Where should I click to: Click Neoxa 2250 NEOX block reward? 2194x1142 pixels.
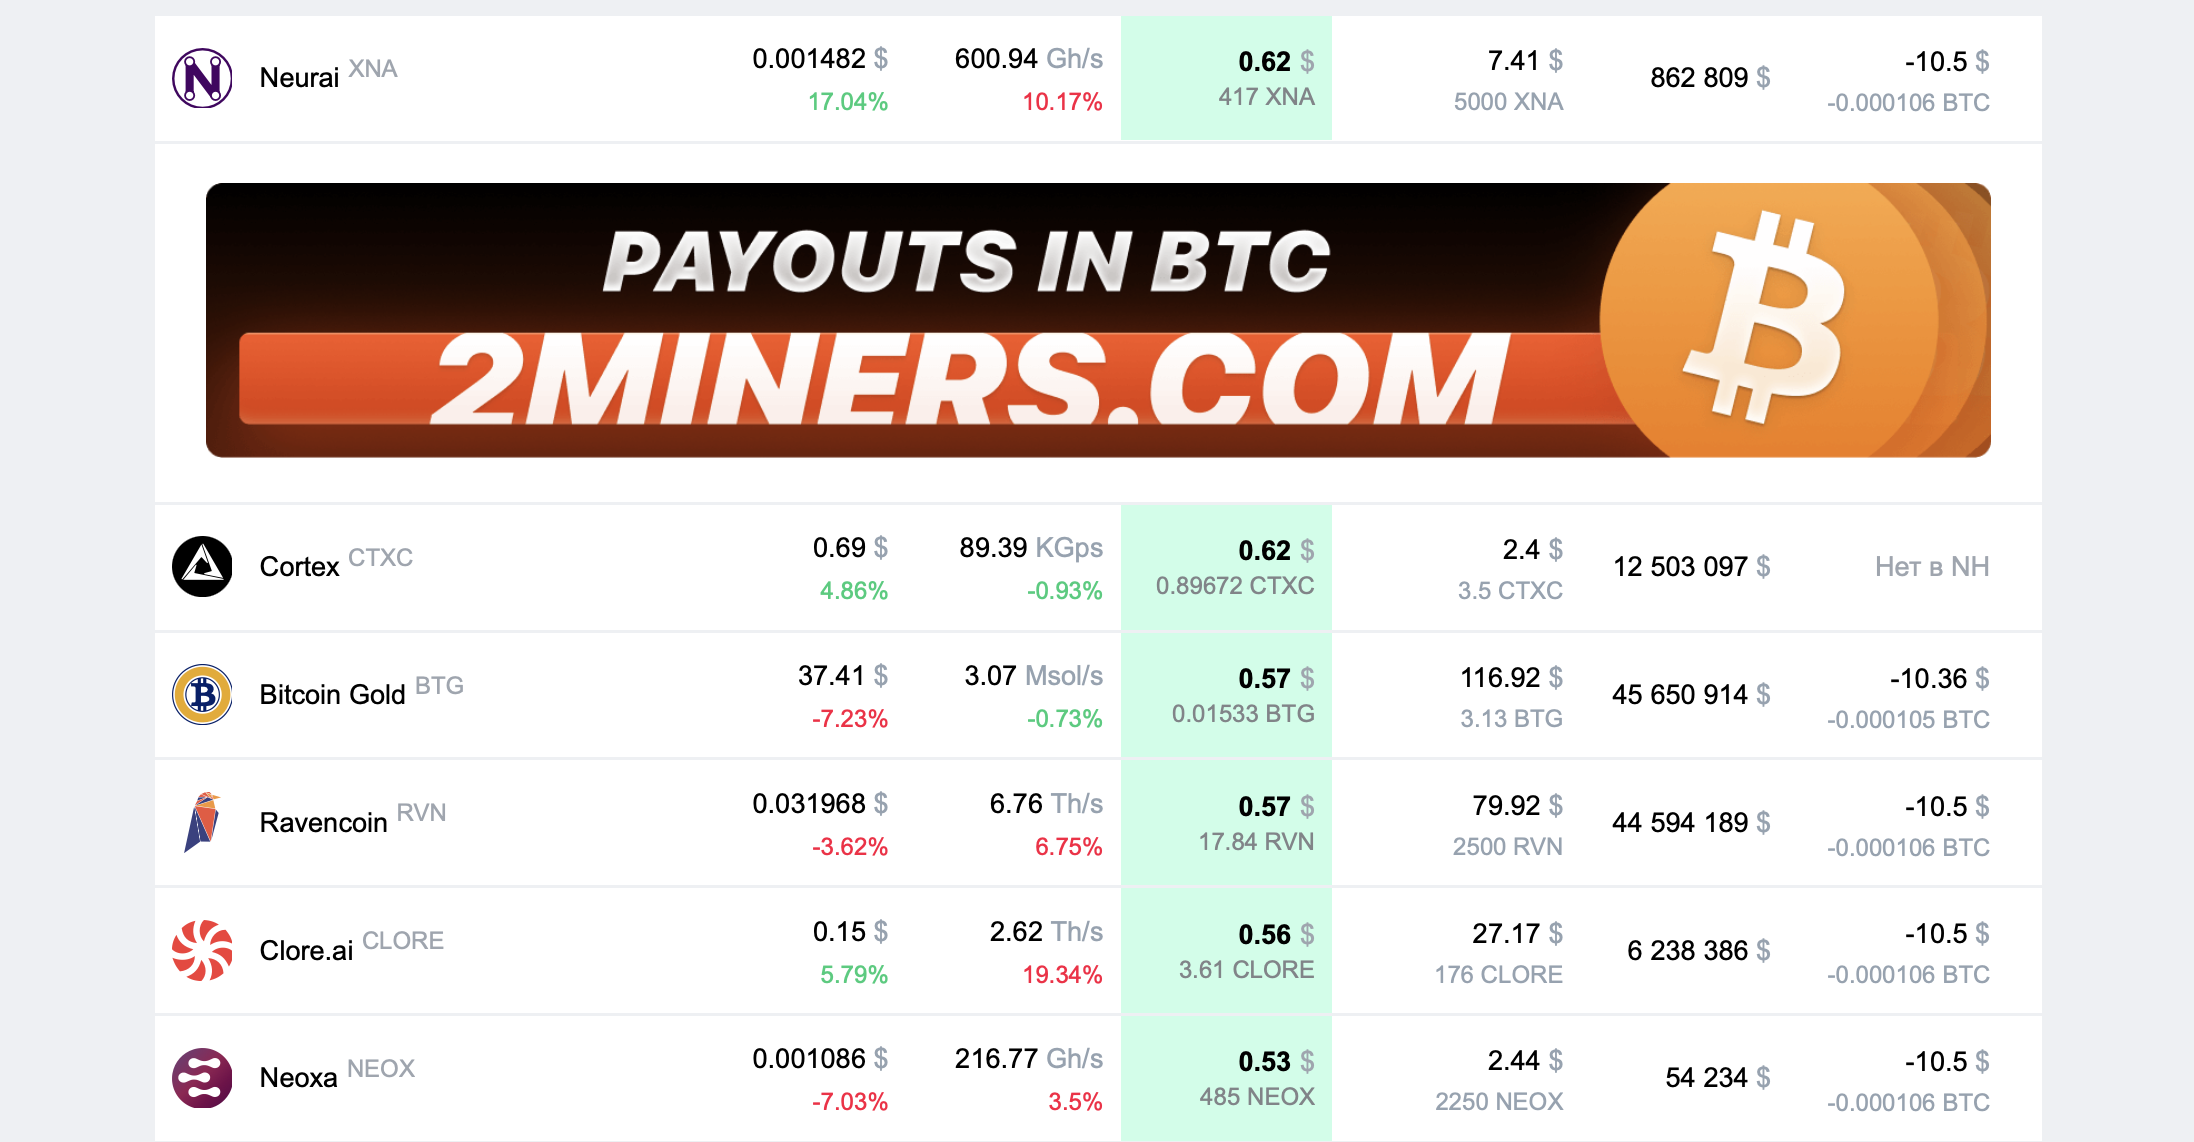click(1498, 1102)
